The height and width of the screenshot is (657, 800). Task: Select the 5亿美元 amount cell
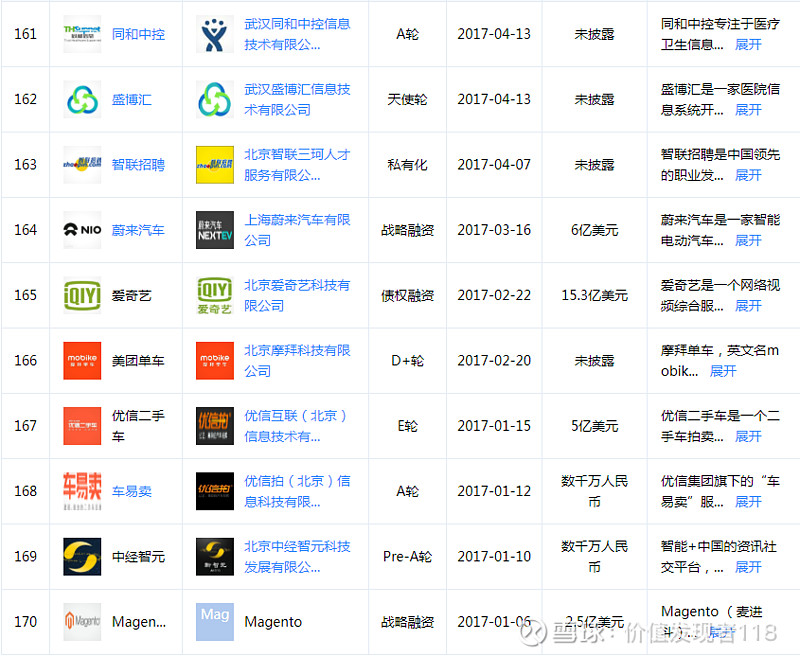(594, 426)
